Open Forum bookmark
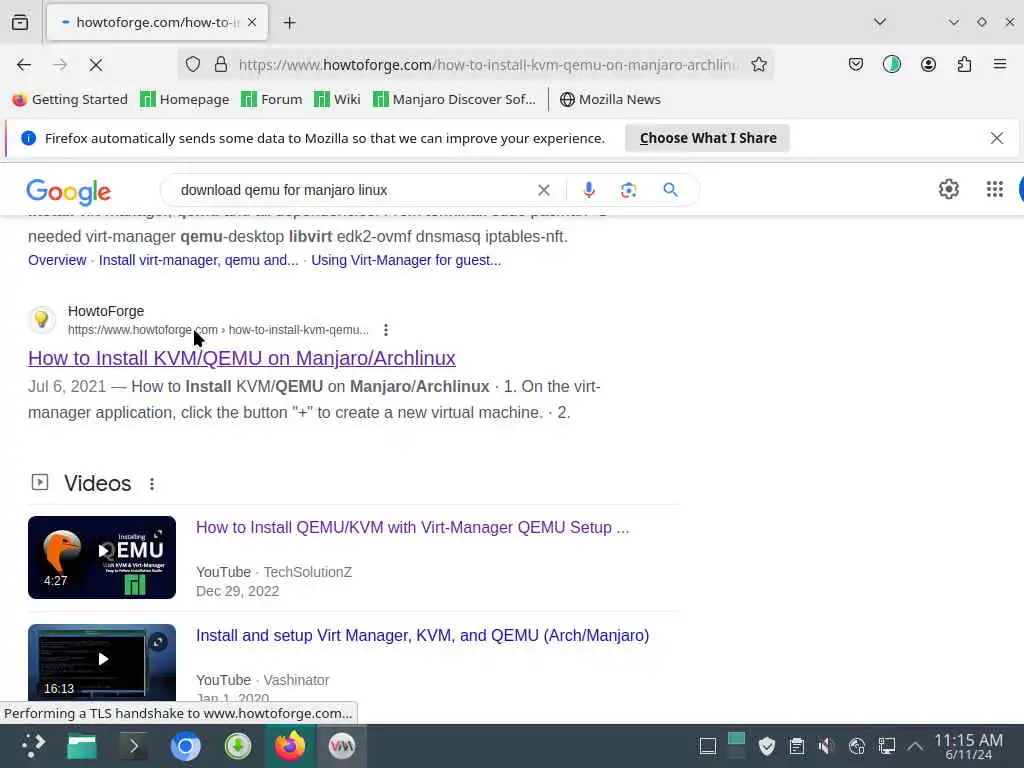The image size is (1024, 768). 272,99
